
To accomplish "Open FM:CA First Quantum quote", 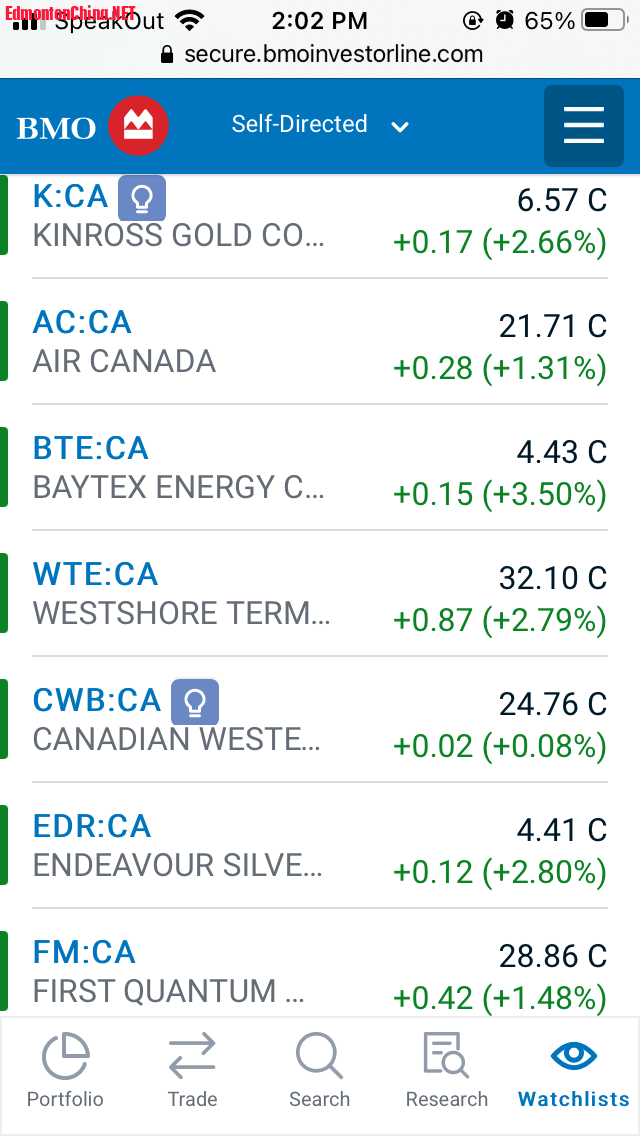I will pyautogui.click(x=84, y=952).
